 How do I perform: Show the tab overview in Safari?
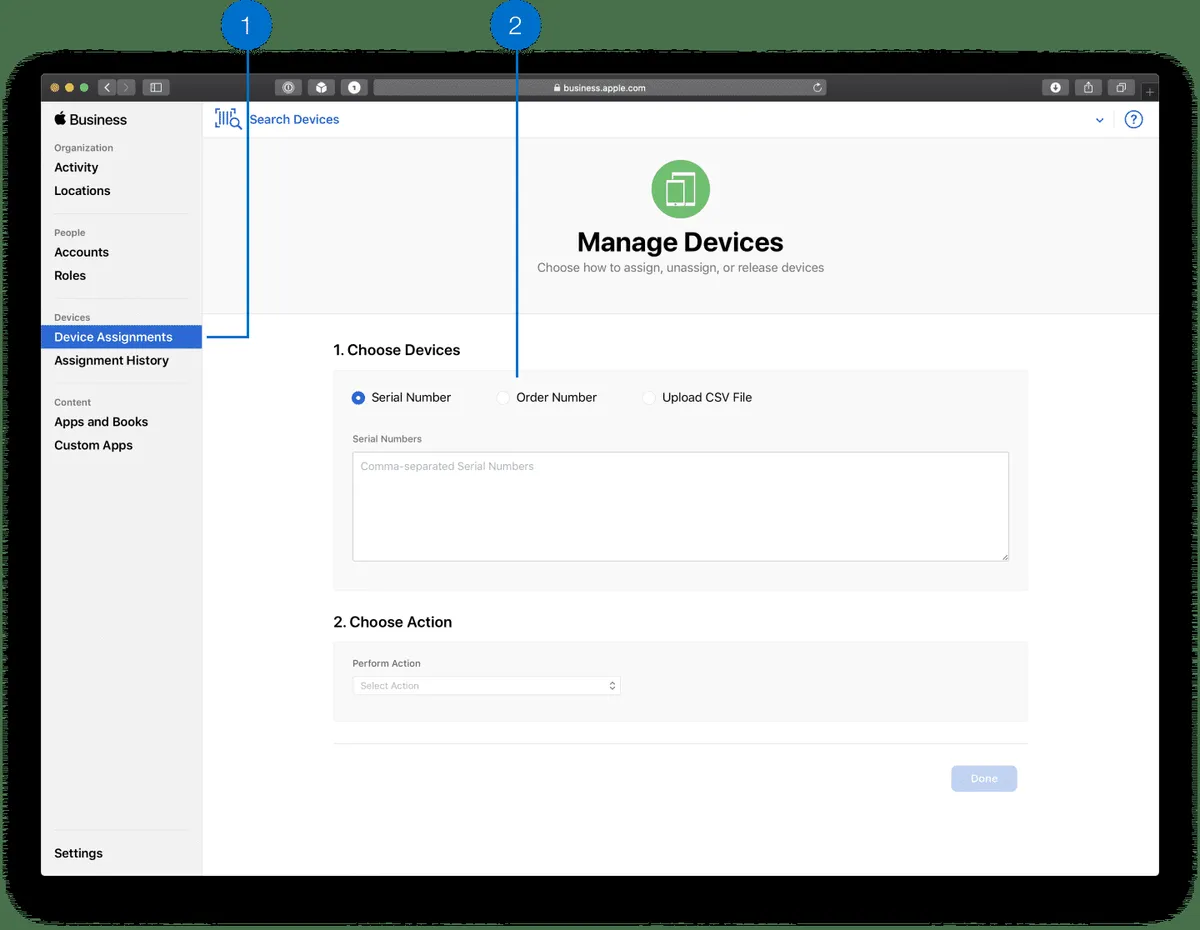click(1122, 88)
